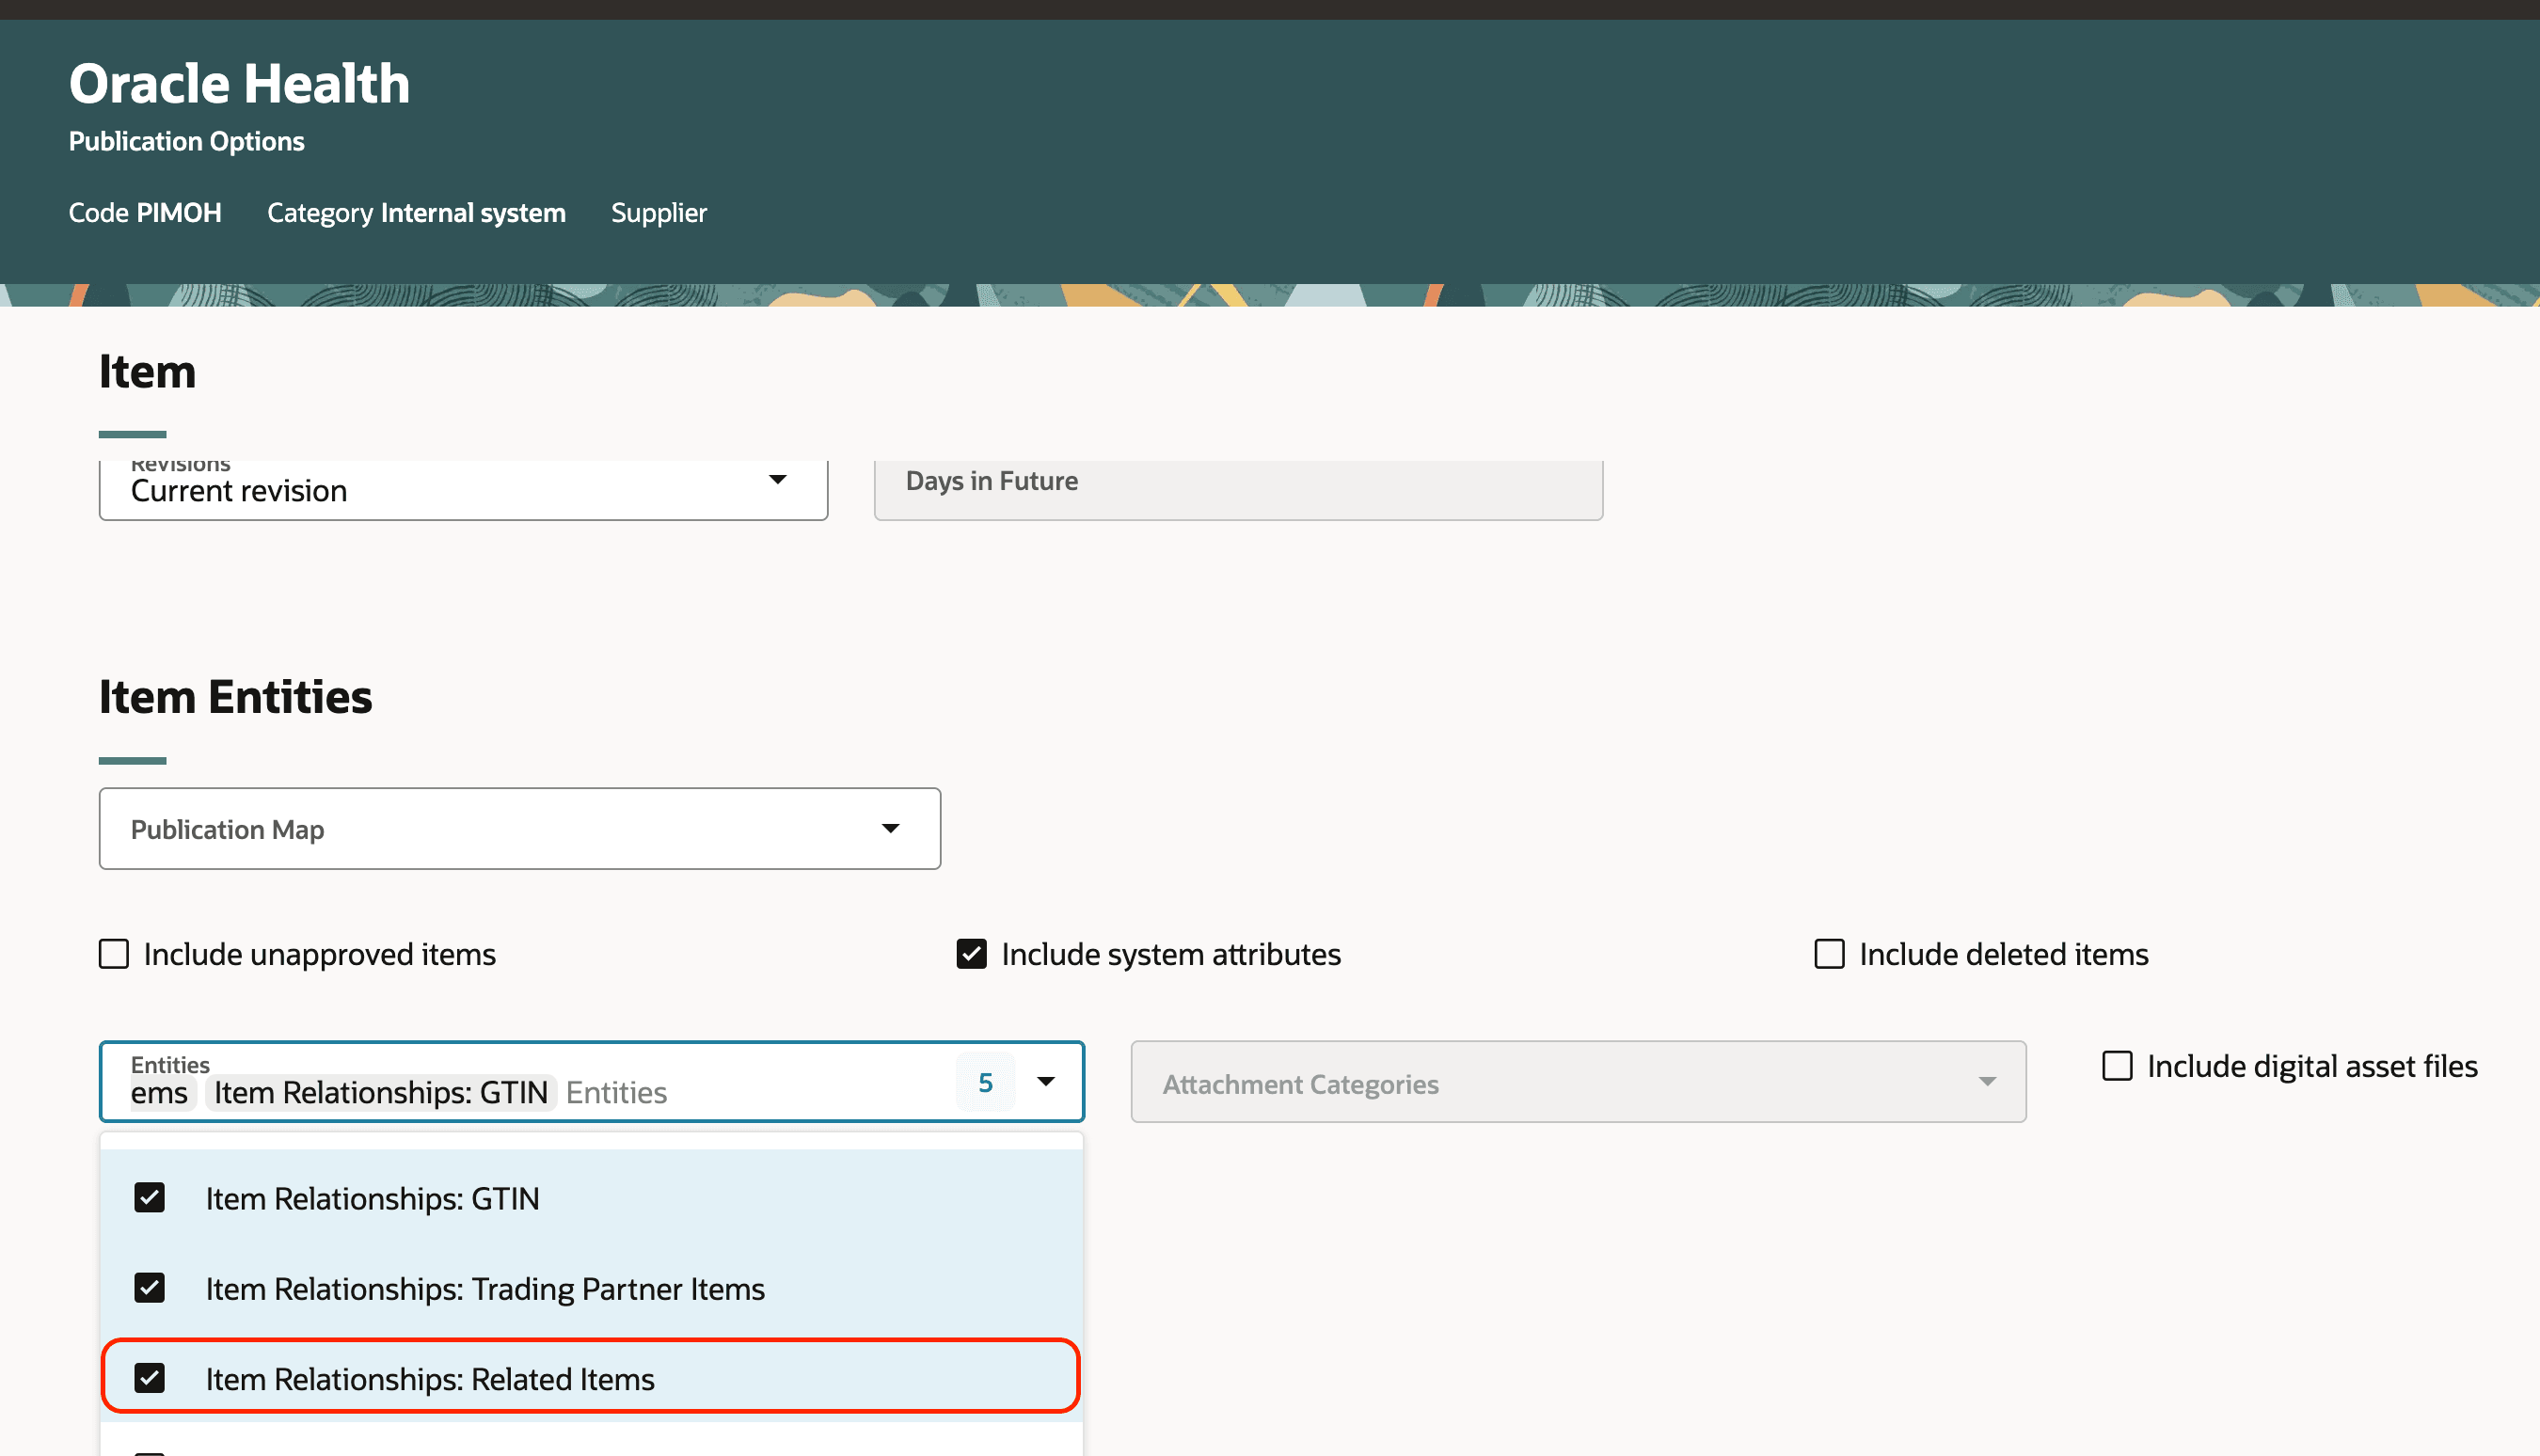Uncheck Include system attributes
The image size is (2540, 1456).
click(971, 954)
